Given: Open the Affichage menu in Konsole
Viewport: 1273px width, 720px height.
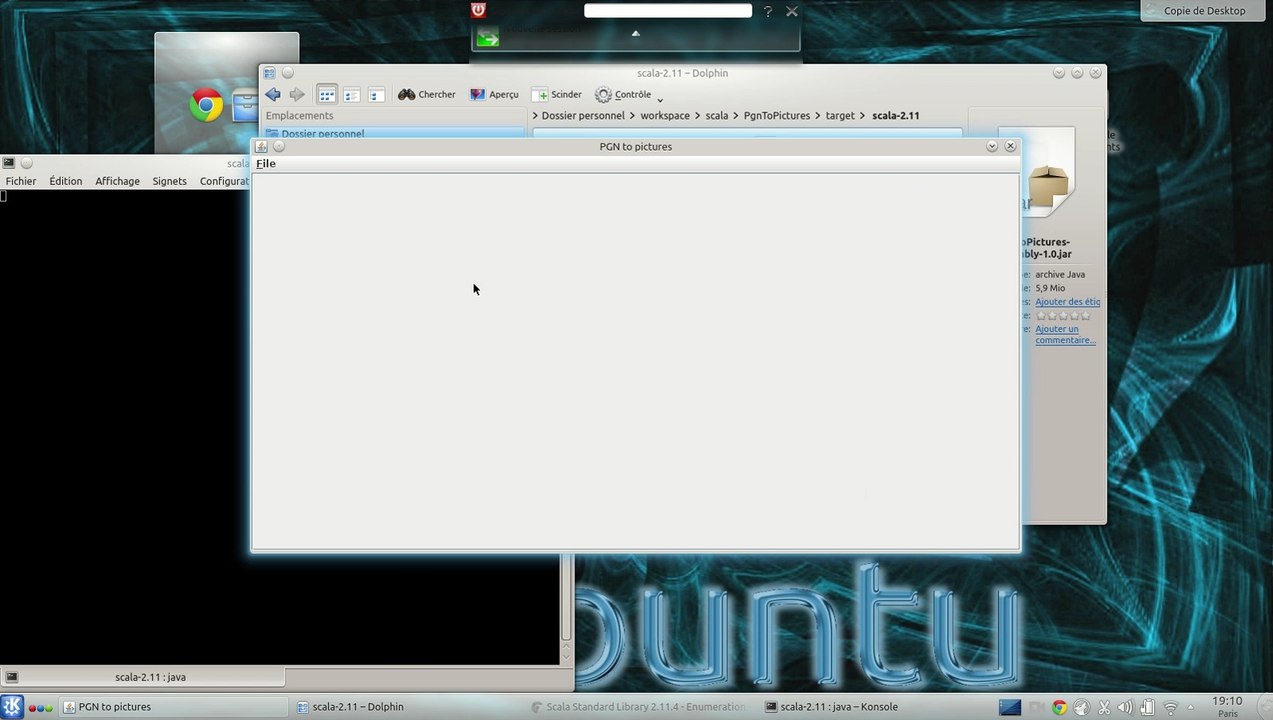Looking at the screenshot, I should [117, 181].
